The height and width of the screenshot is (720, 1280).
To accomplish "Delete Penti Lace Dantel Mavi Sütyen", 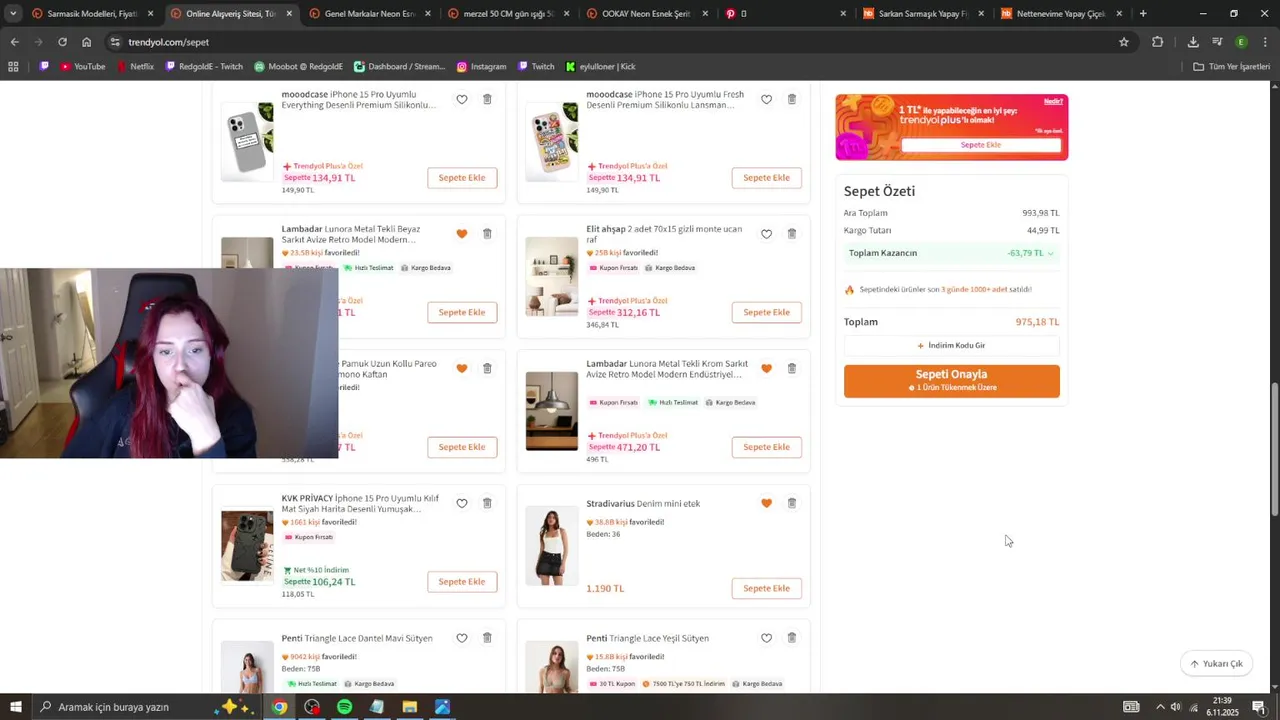I will (487, 638).
